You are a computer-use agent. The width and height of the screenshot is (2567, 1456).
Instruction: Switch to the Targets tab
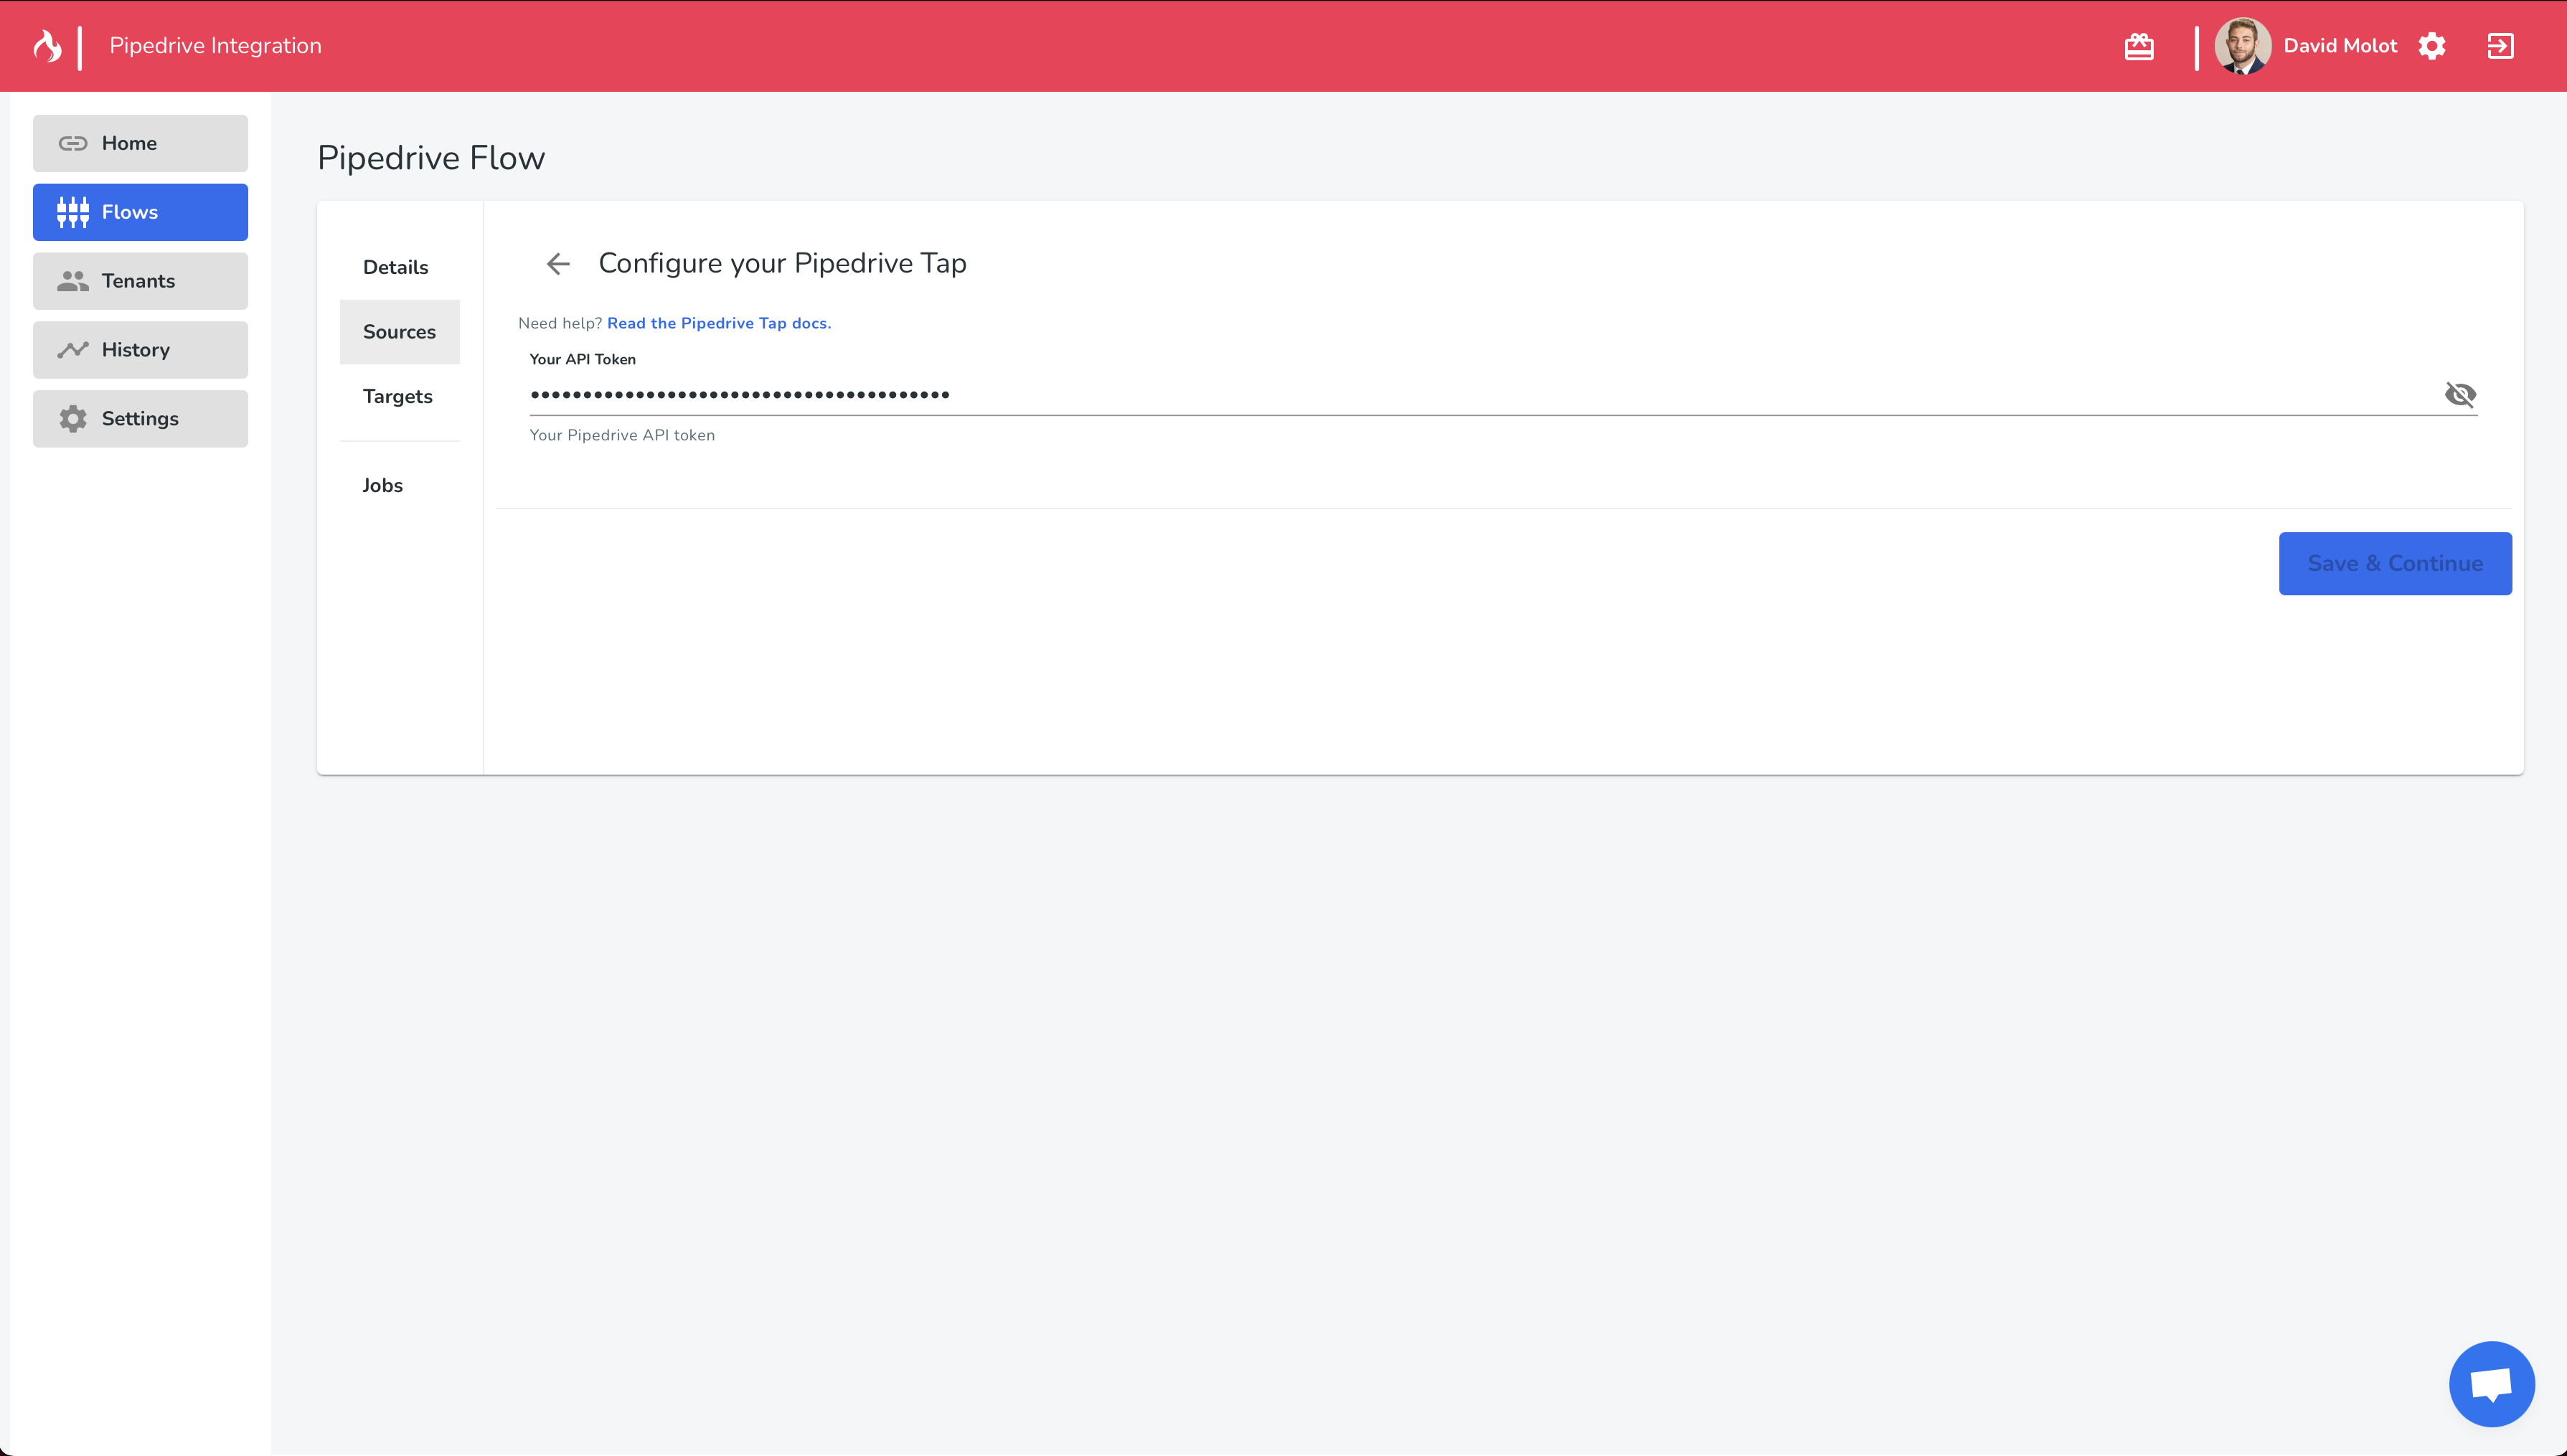[x=399, y=396]
